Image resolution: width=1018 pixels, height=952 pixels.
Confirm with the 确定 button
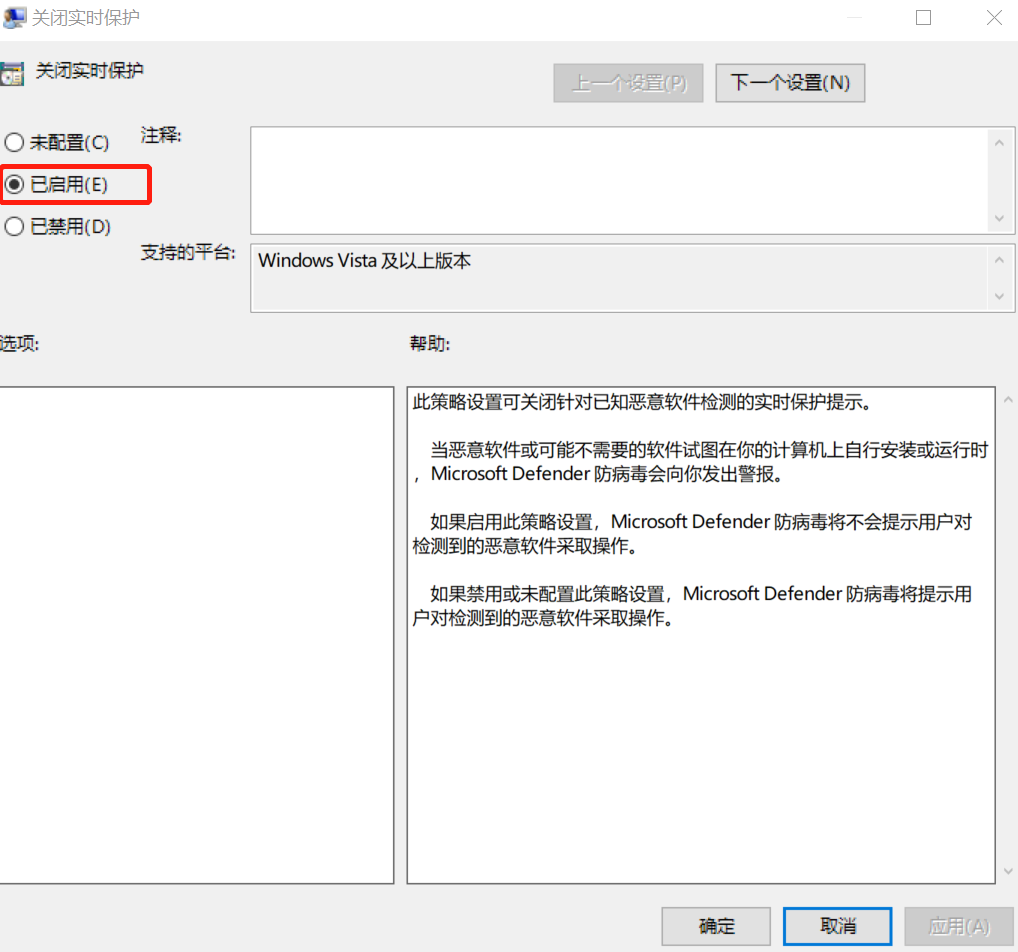(716, 926)
